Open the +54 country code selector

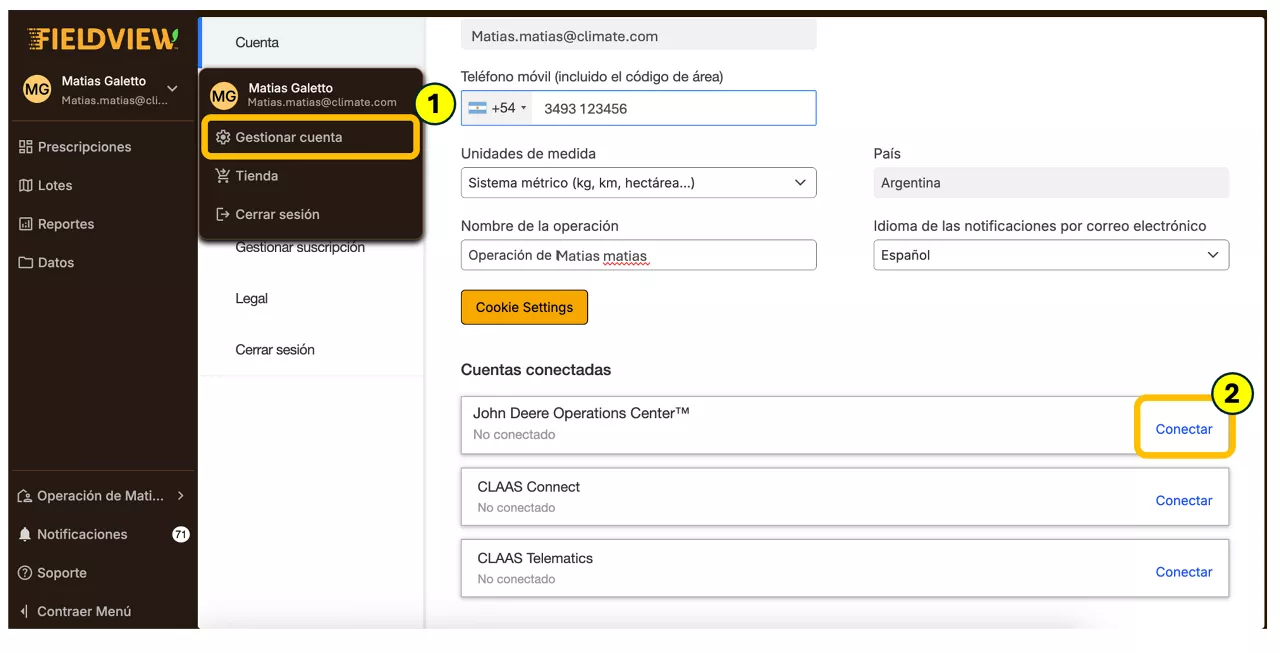[x=497, y=108]
